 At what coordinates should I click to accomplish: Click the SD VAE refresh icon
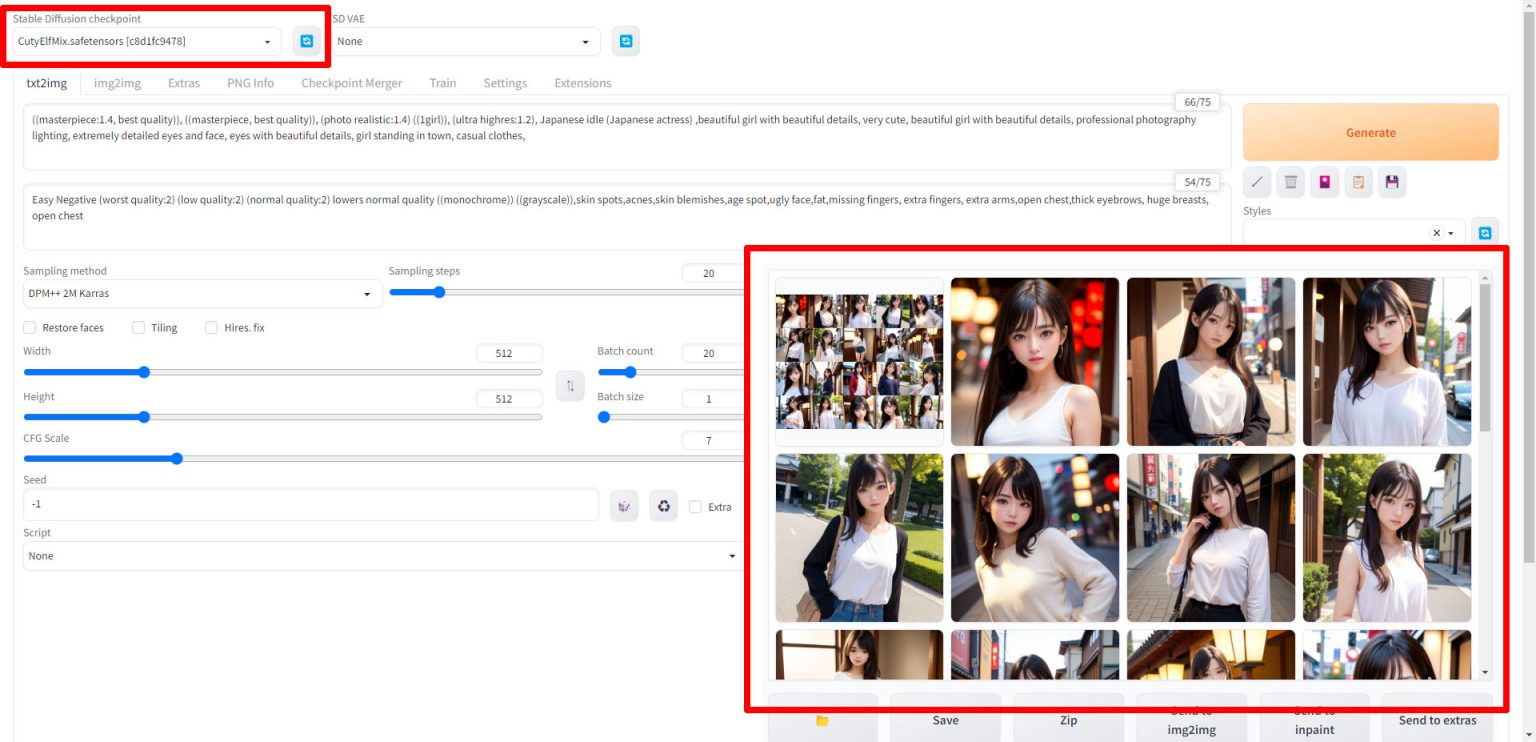pyautogui.click(x=625, y=41)
